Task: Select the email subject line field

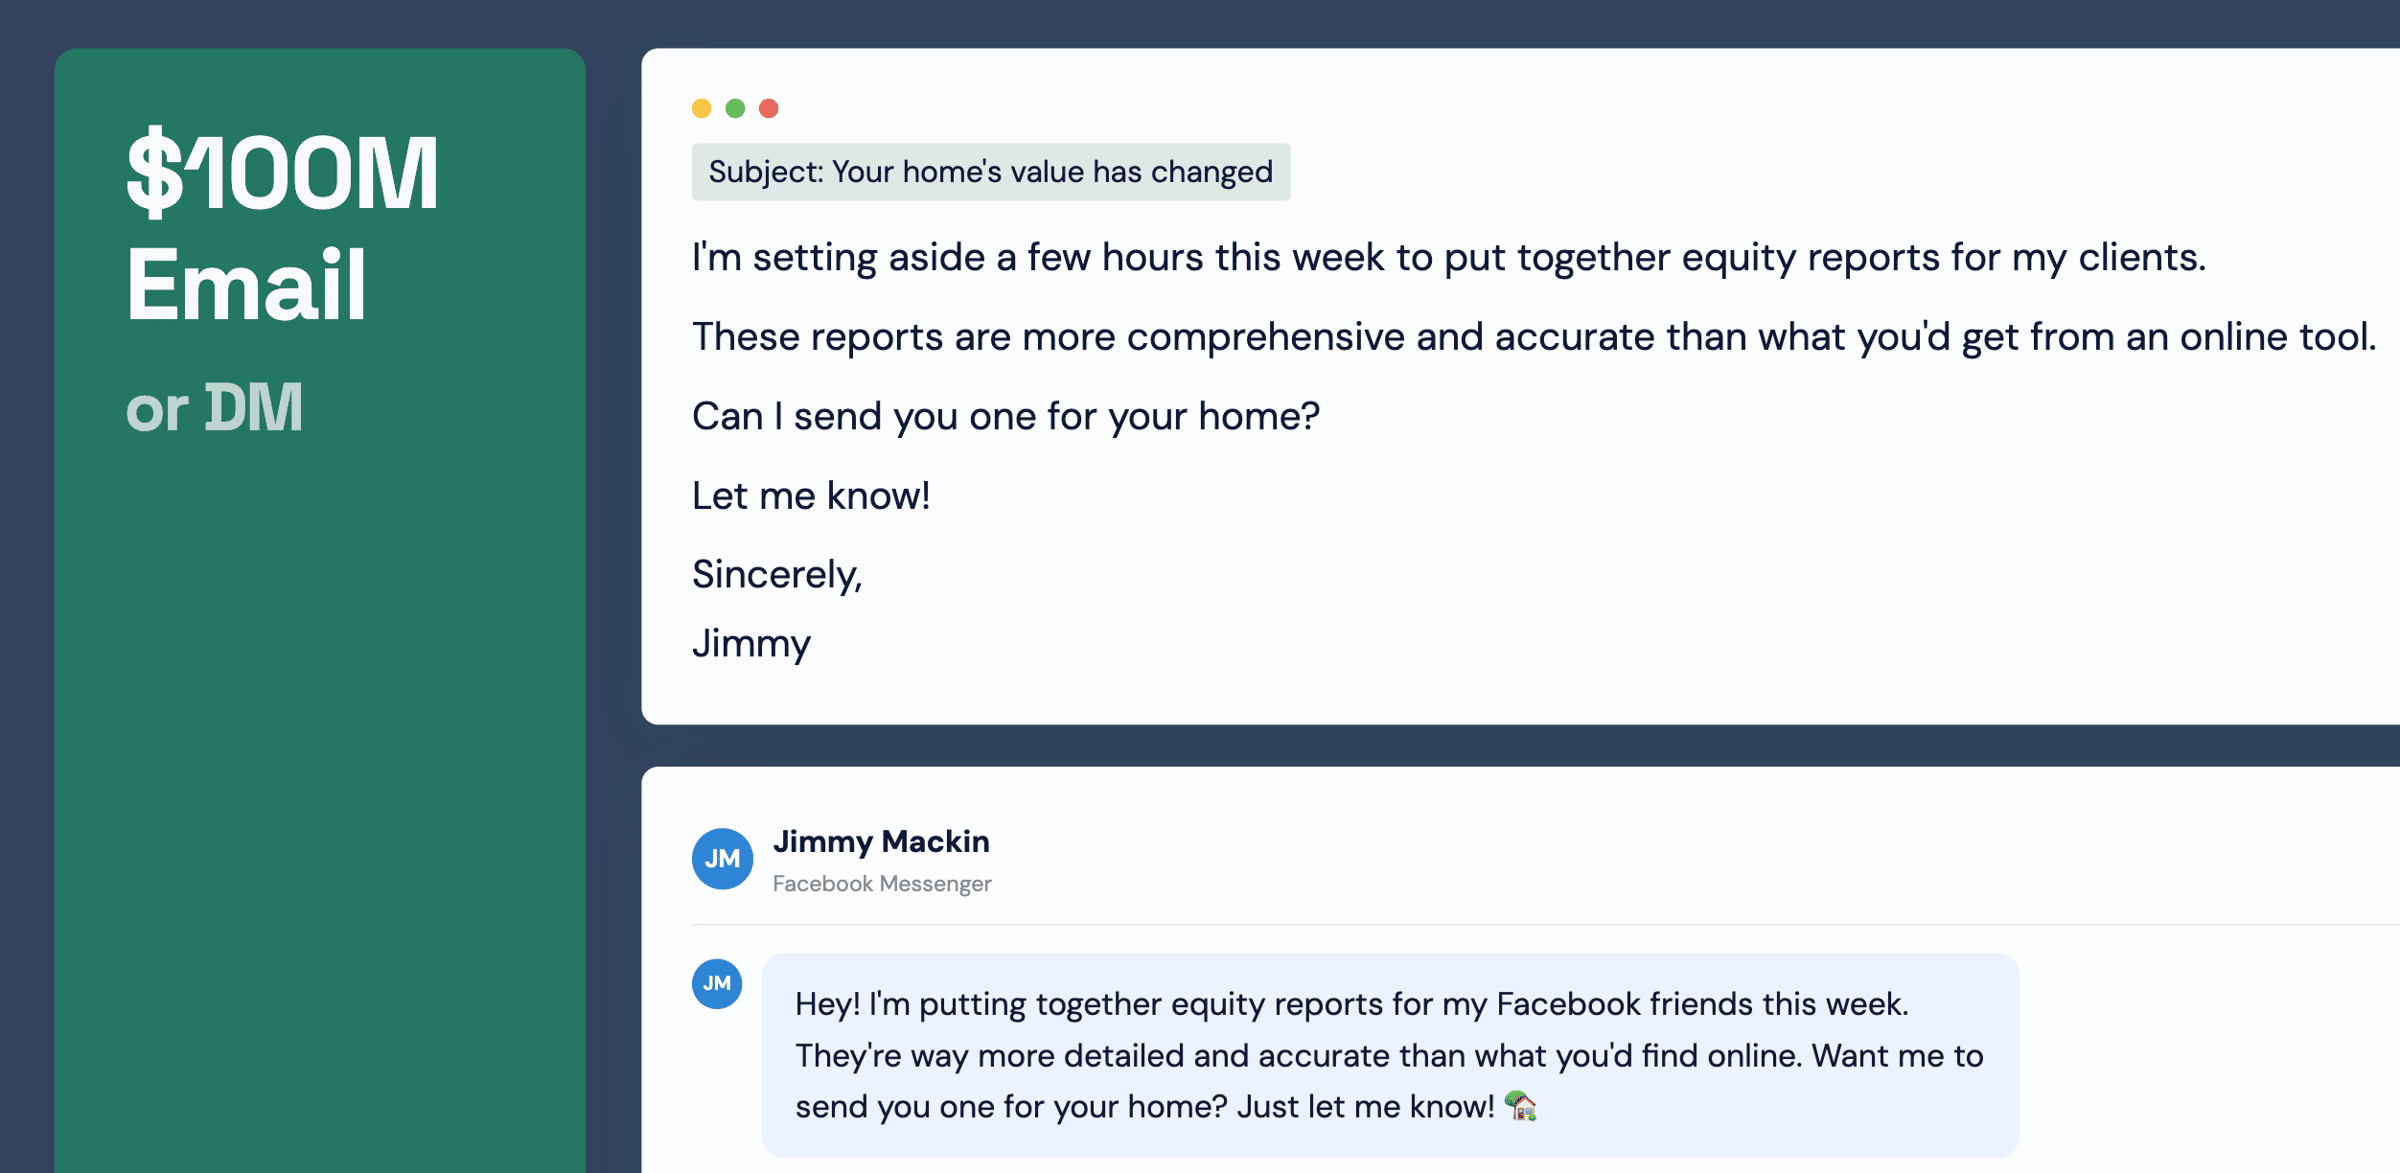Action: click(x=990, y=172)
